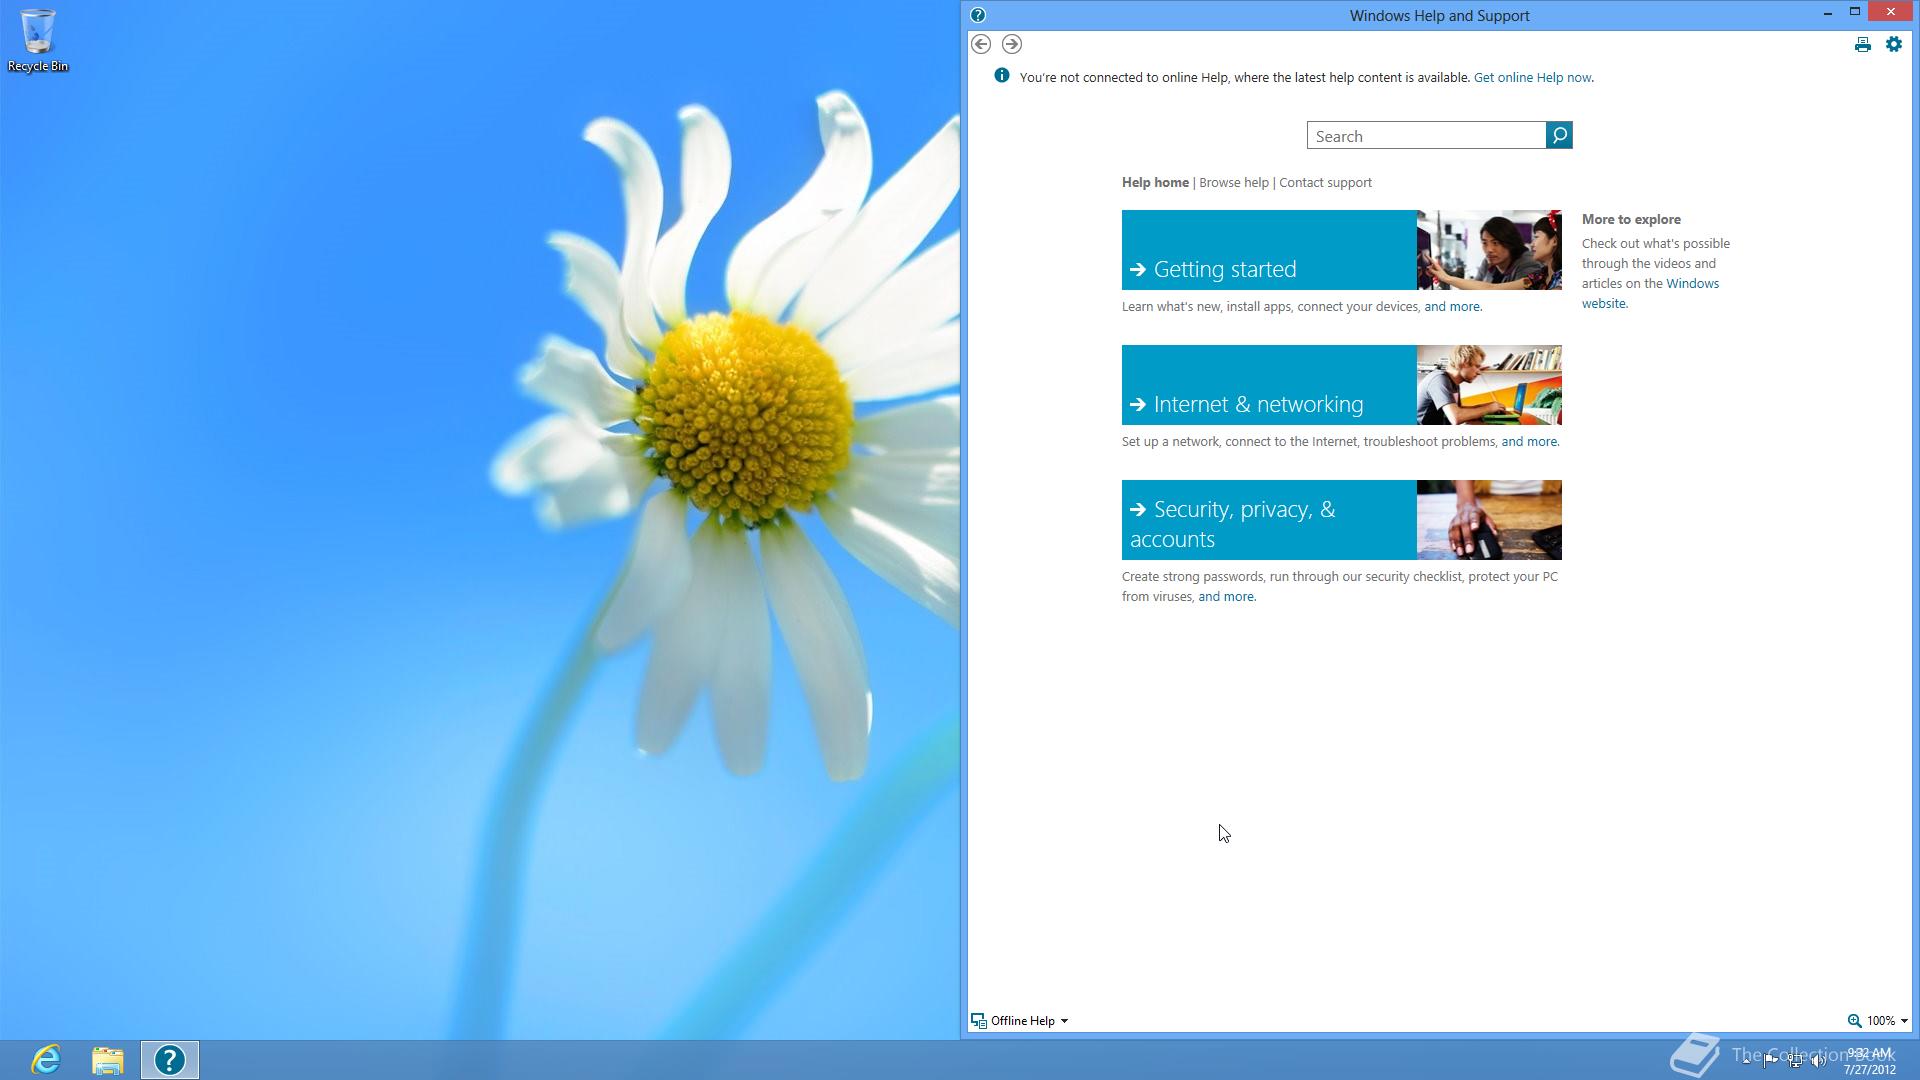Open Internet Explorer from the taskbar

[x=46, y=1059]
